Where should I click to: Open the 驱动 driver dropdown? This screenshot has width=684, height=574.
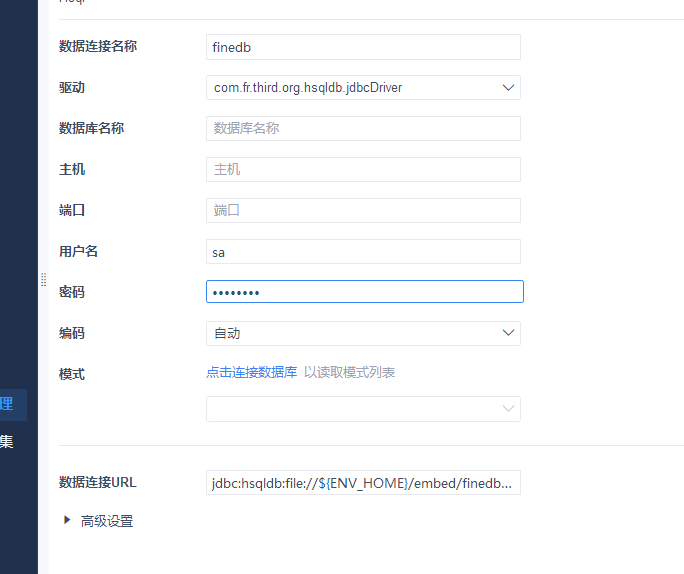pos(363,88)
